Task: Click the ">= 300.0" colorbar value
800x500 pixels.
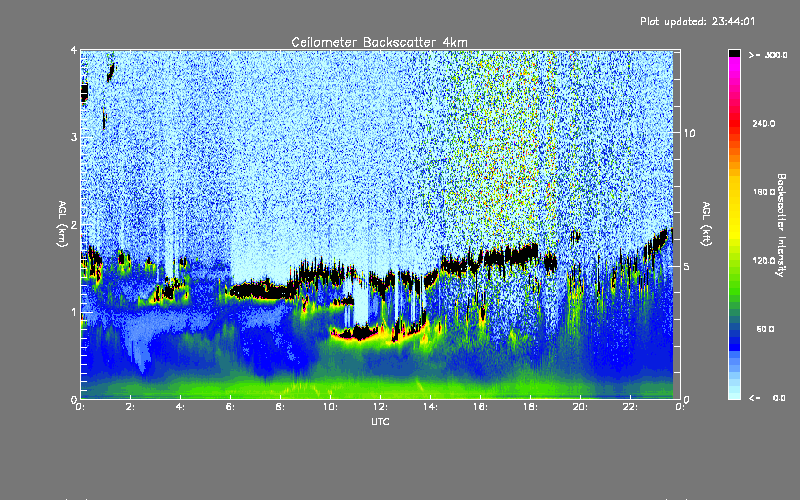Action: coord(768,55)
